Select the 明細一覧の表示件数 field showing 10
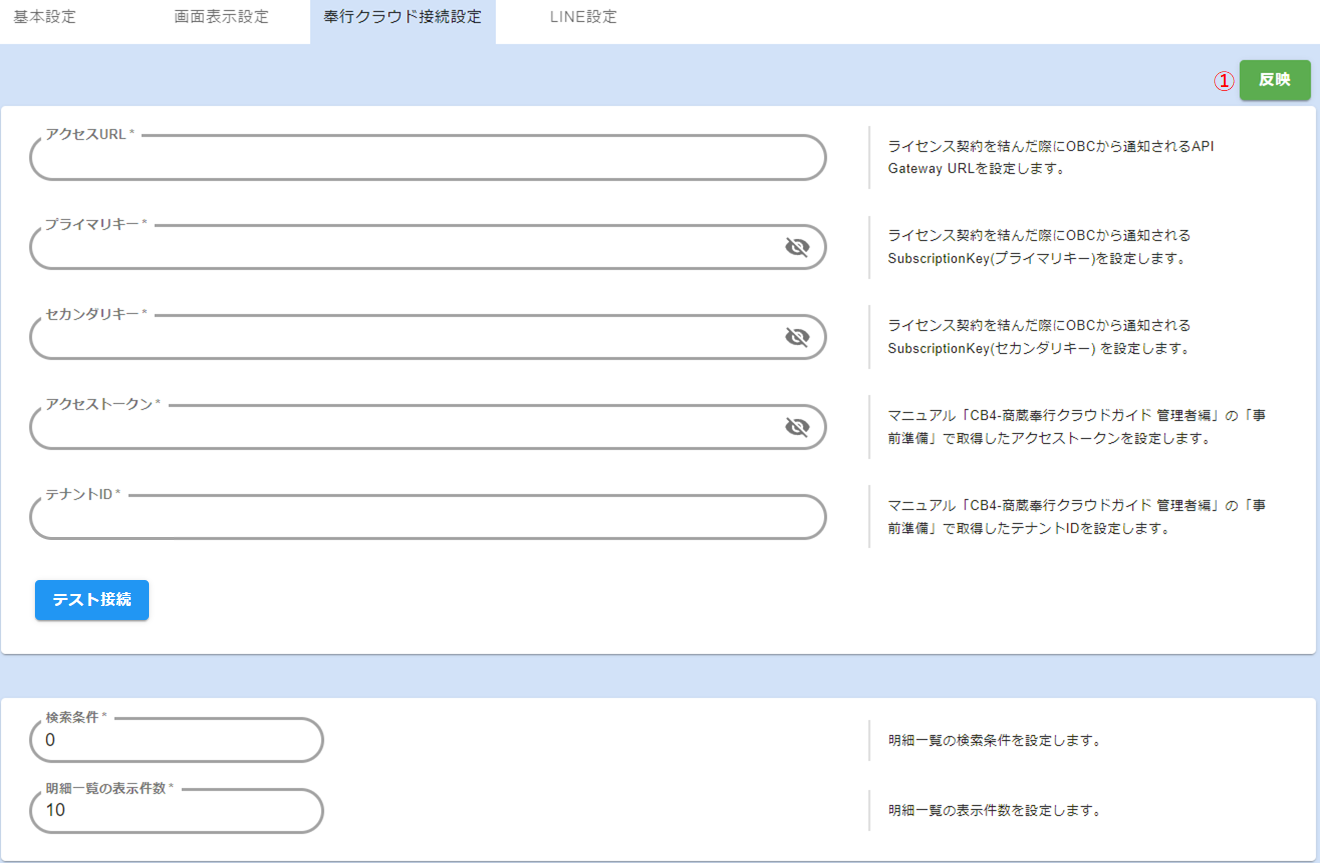The image size is (1320, 863). click(x=176, y=811)
